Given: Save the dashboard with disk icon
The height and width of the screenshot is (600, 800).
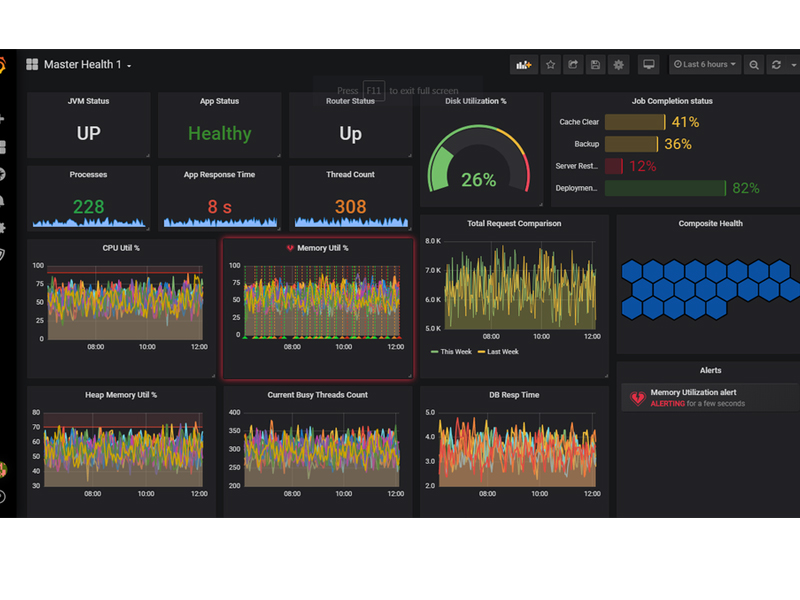Looking at the screenshot, I should pyautogui.click(x=596, y=65).
